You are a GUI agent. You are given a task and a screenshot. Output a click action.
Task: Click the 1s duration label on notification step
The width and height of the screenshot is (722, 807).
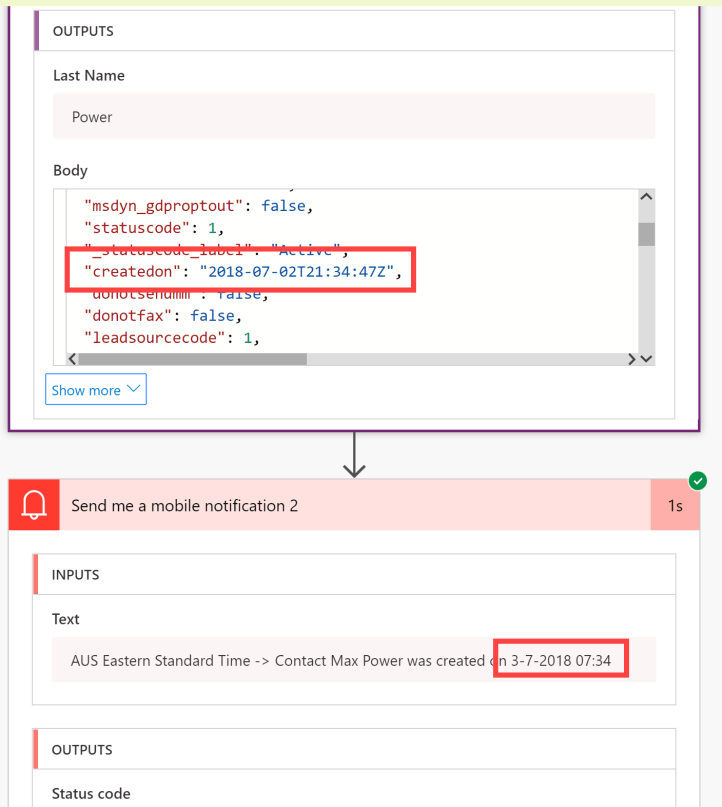coord(675,506)
